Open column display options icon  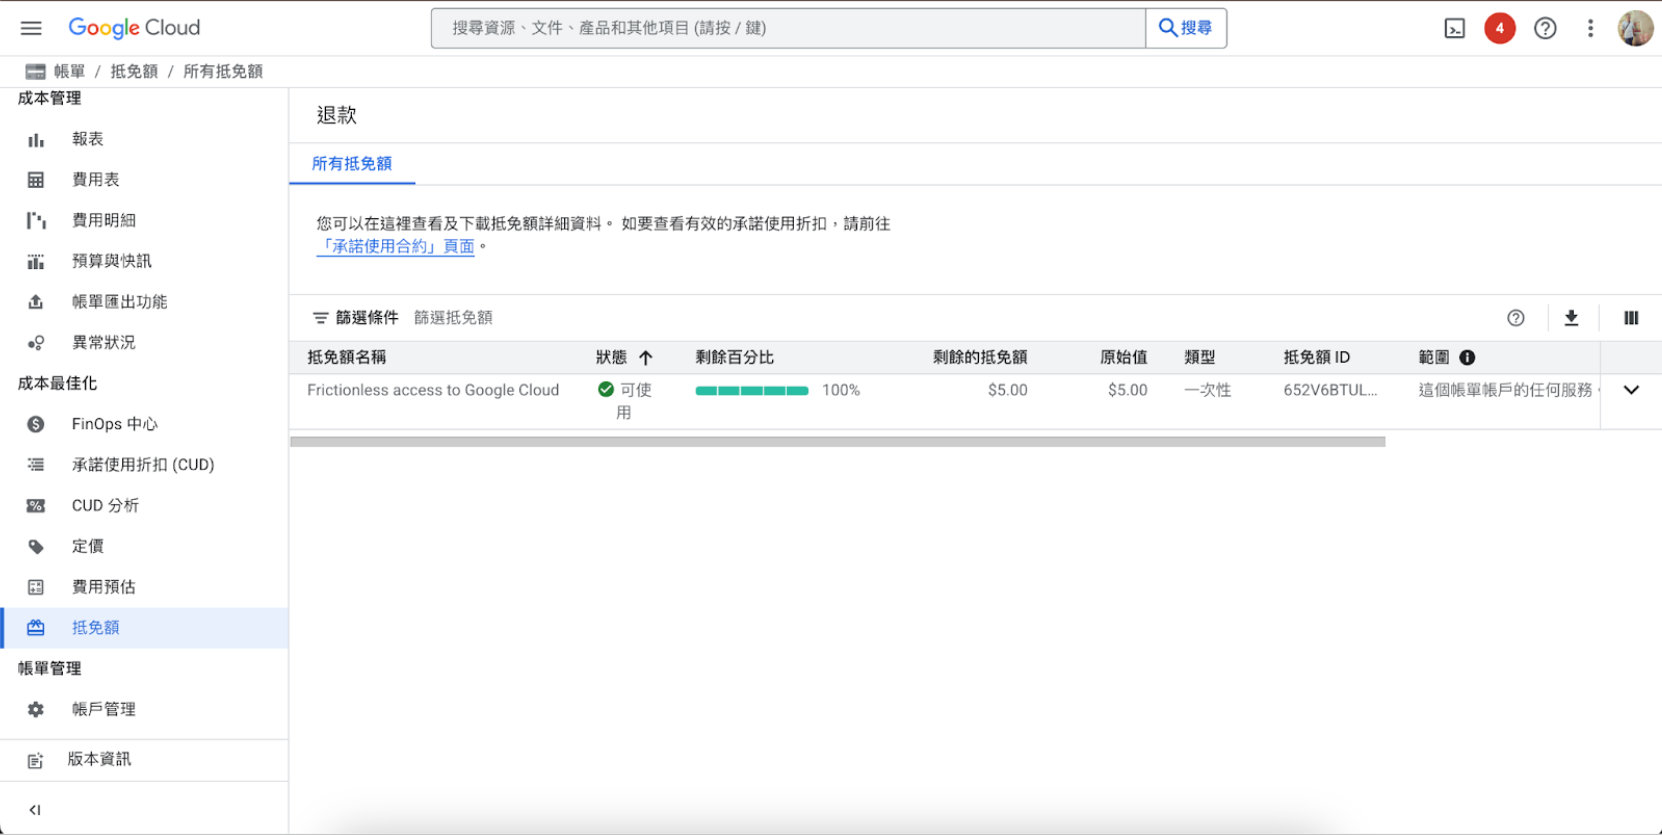pyautogui.click(x=1631, y=318)
